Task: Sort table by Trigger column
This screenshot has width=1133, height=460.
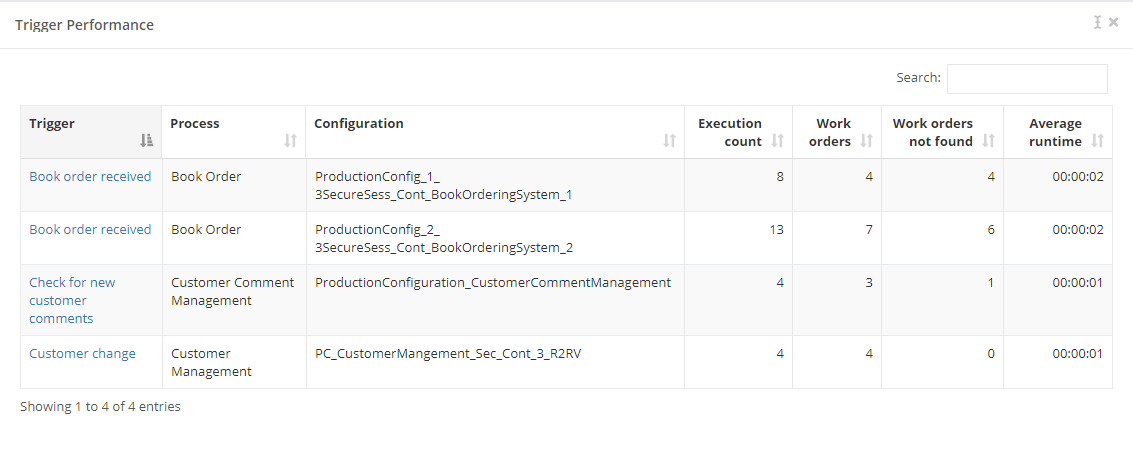Action: (x=91, y=132)
